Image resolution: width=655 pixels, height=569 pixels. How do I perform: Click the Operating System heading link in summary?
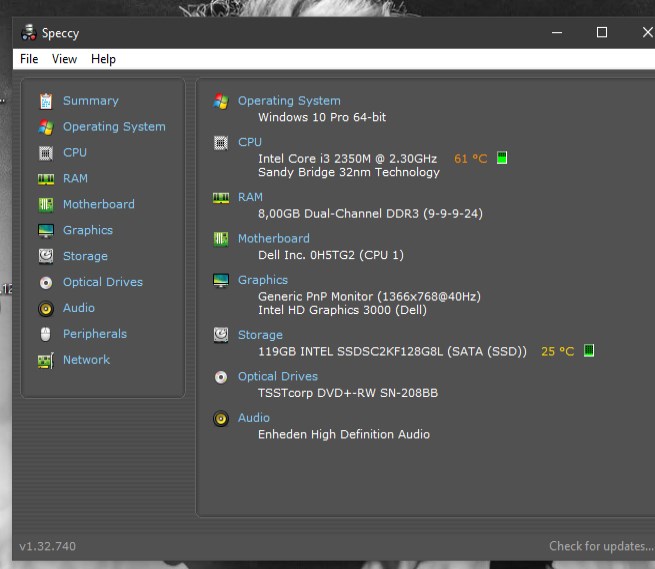click(289, 101)
